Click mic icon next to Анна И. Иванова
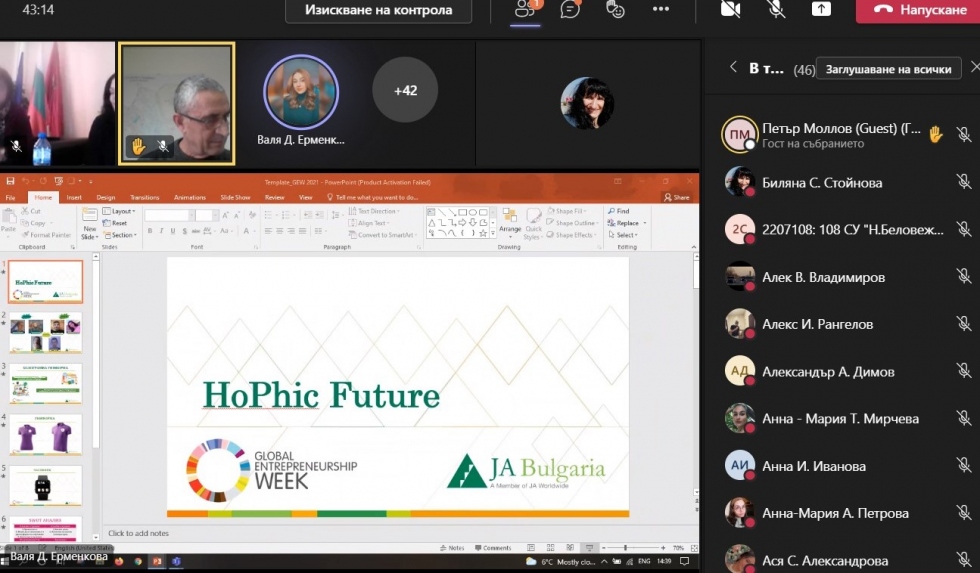This screenshot has height=573, width=980. 963,466
